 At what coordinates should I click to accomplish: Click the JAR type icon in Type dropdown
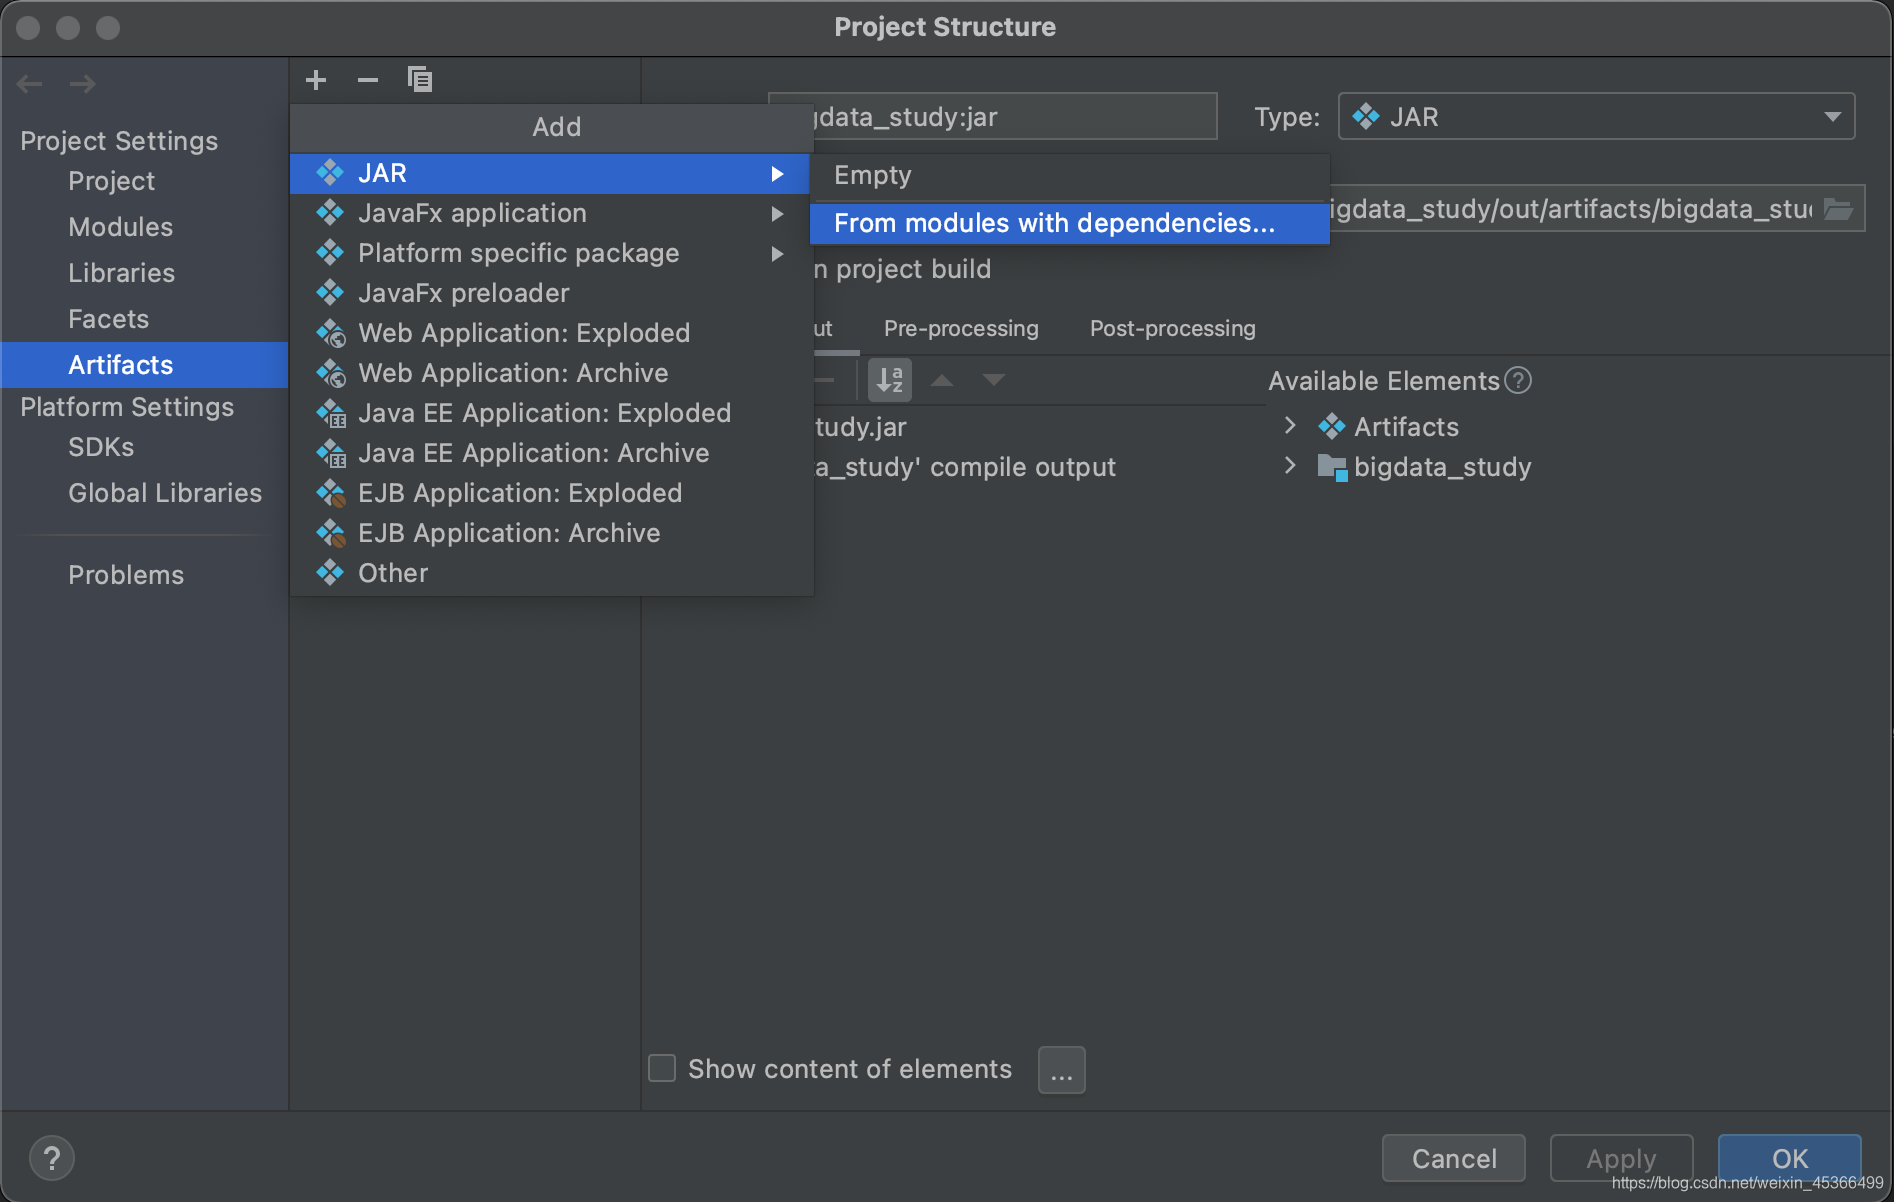click(1366, 117)
